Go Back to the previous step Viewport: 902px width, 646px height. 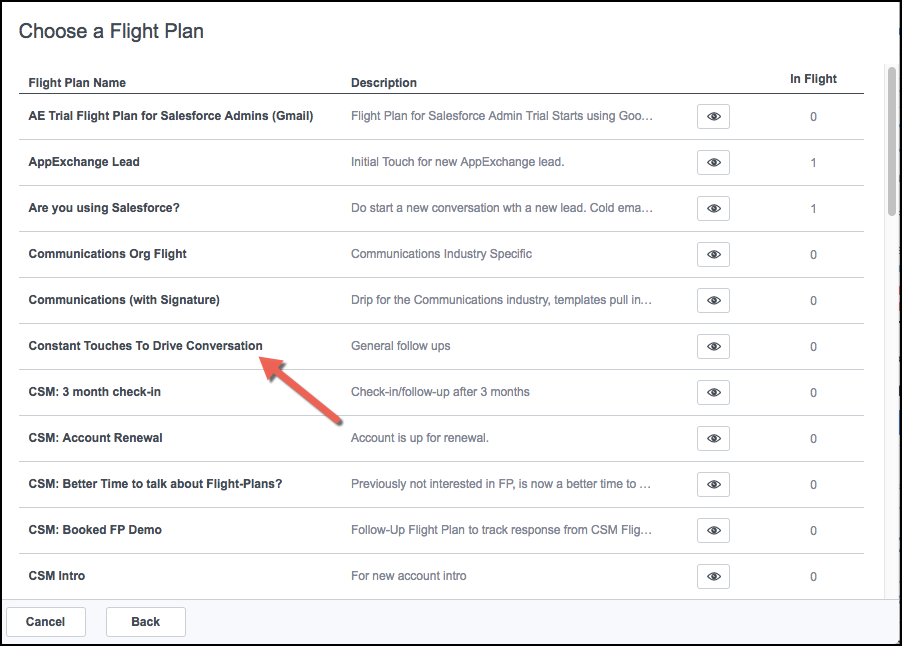(146, 622)
